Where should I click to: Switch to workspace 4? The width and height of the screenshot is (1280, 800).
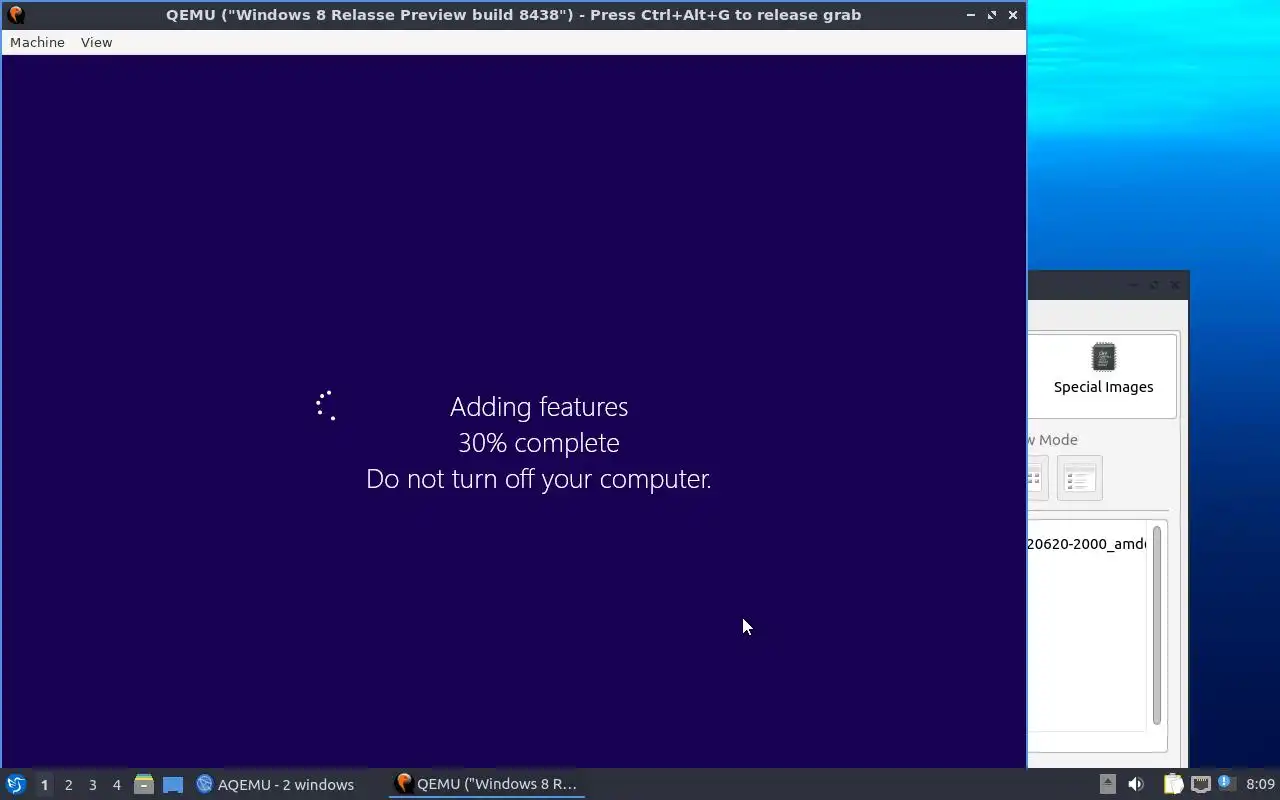[116, 785]
